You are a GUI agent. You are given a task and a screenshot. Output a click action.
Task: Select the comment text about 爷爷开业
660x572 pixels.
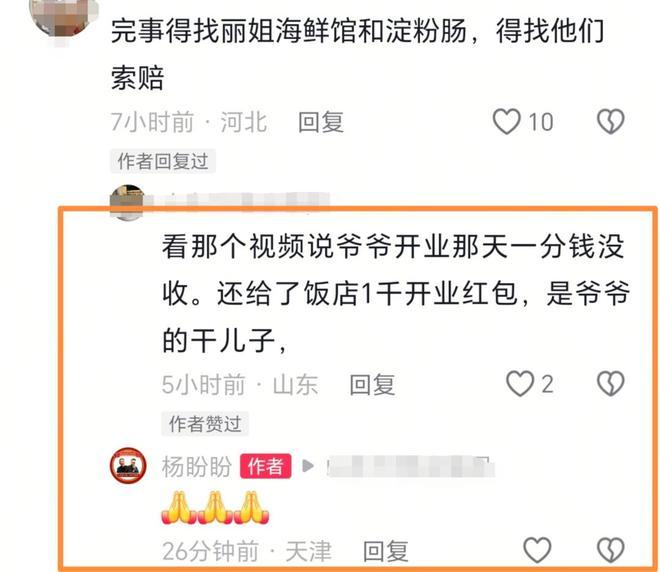(395, 293)
